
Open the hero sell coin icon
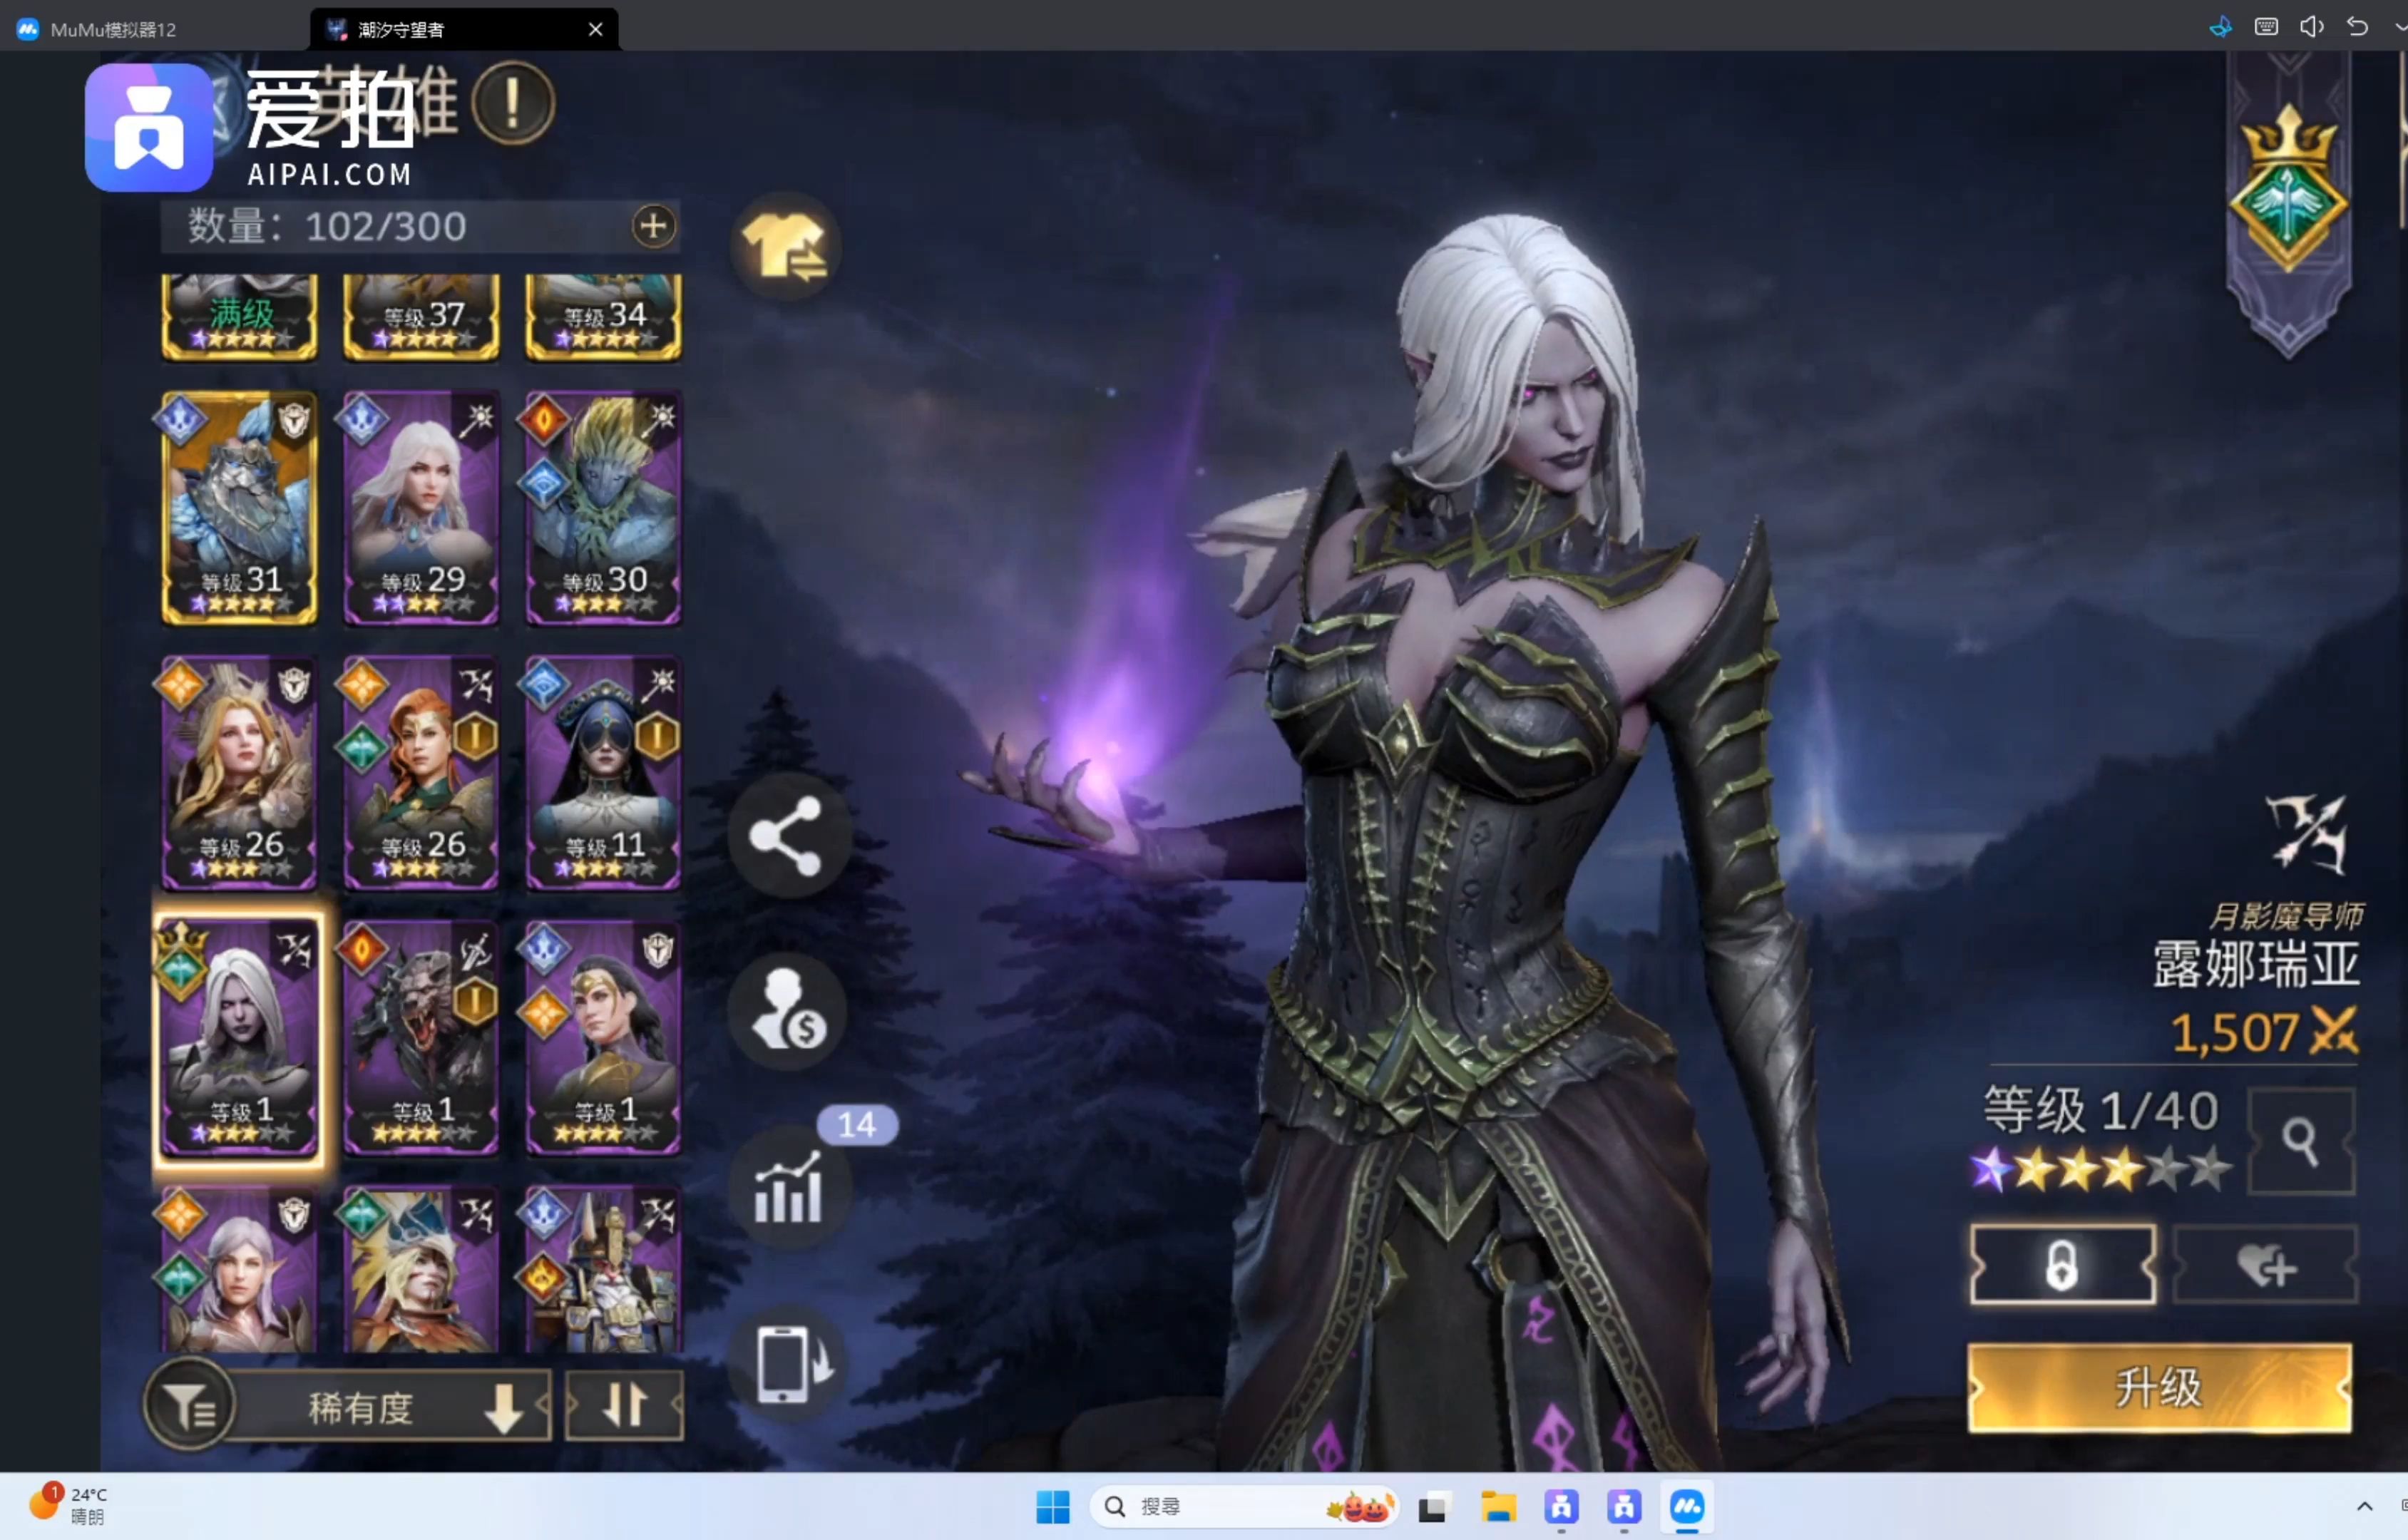click(788, 1011)
